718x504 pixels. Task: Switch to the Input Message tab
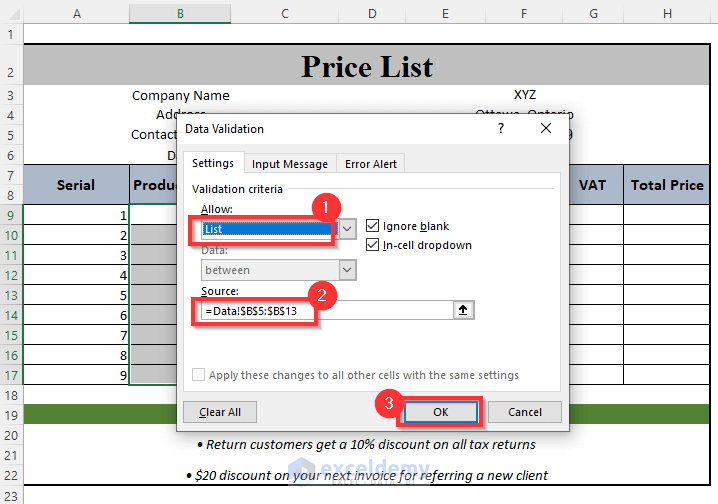(x=290, y=164)
